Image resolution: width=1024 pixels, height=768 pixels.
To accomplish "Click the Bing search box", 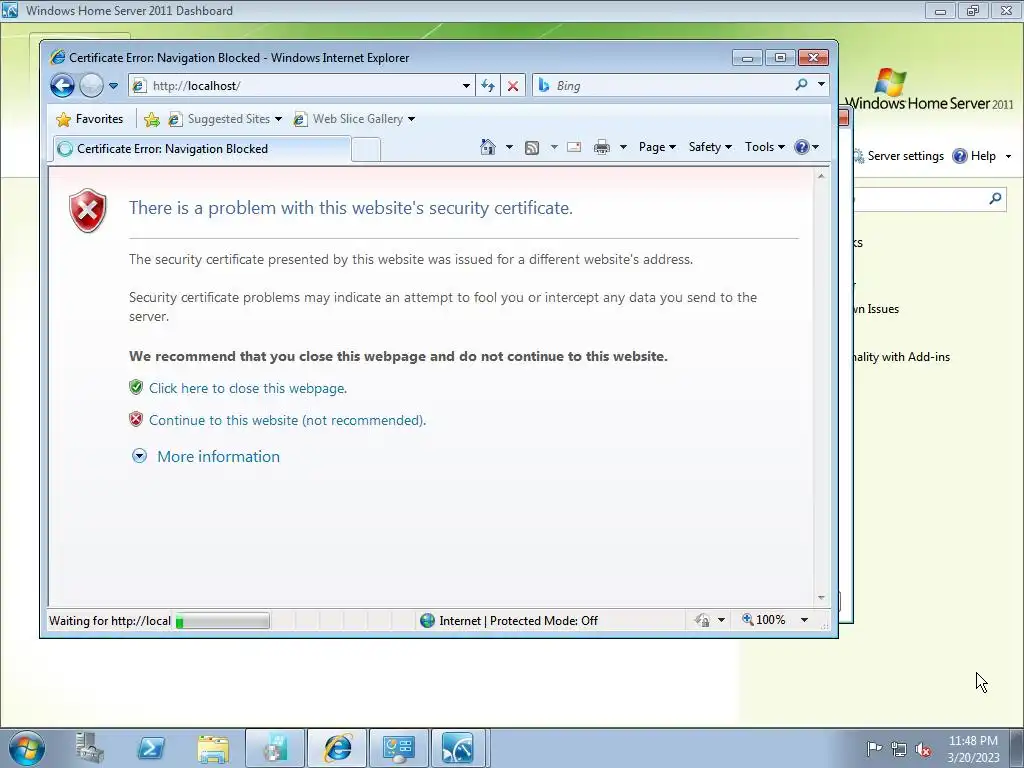I will (663, 86).
